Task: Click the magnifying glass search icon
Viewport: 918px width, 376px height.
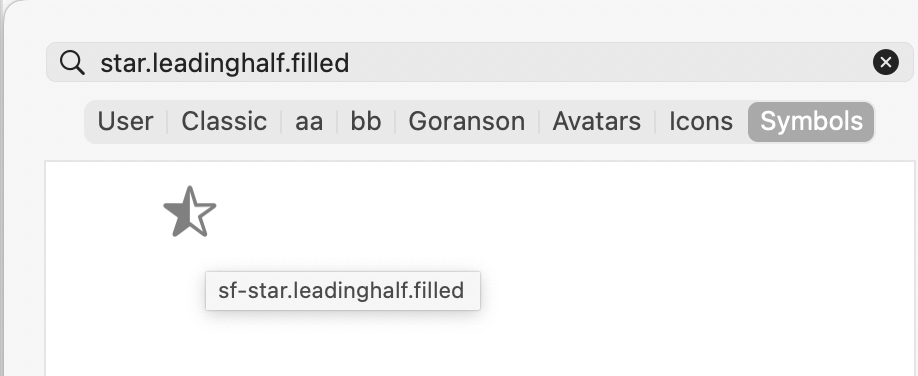Action: (72, 62)
